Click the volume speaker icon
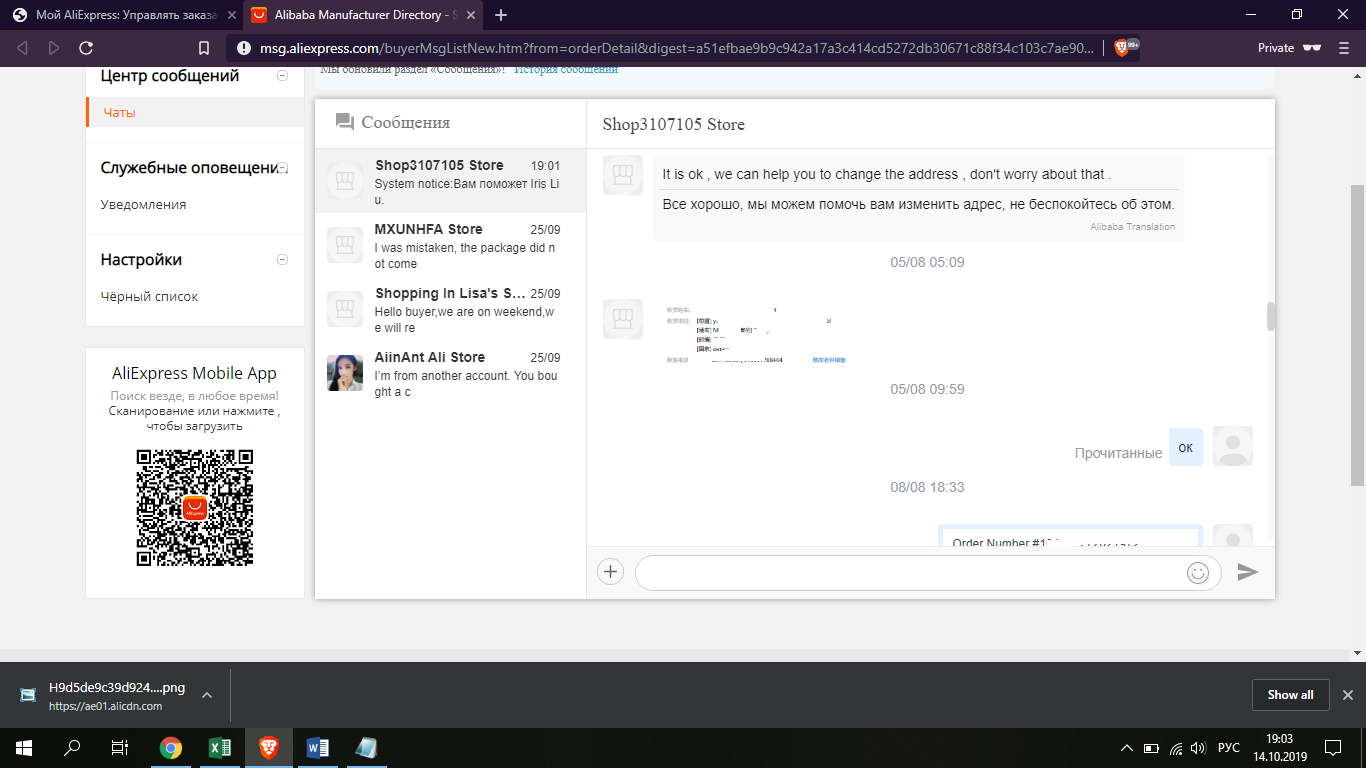 click(1199, 748)
